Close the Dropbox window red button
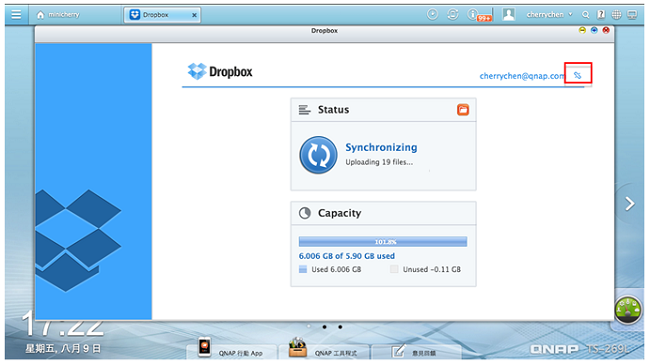The image size is (650, 364). [606, 30]
